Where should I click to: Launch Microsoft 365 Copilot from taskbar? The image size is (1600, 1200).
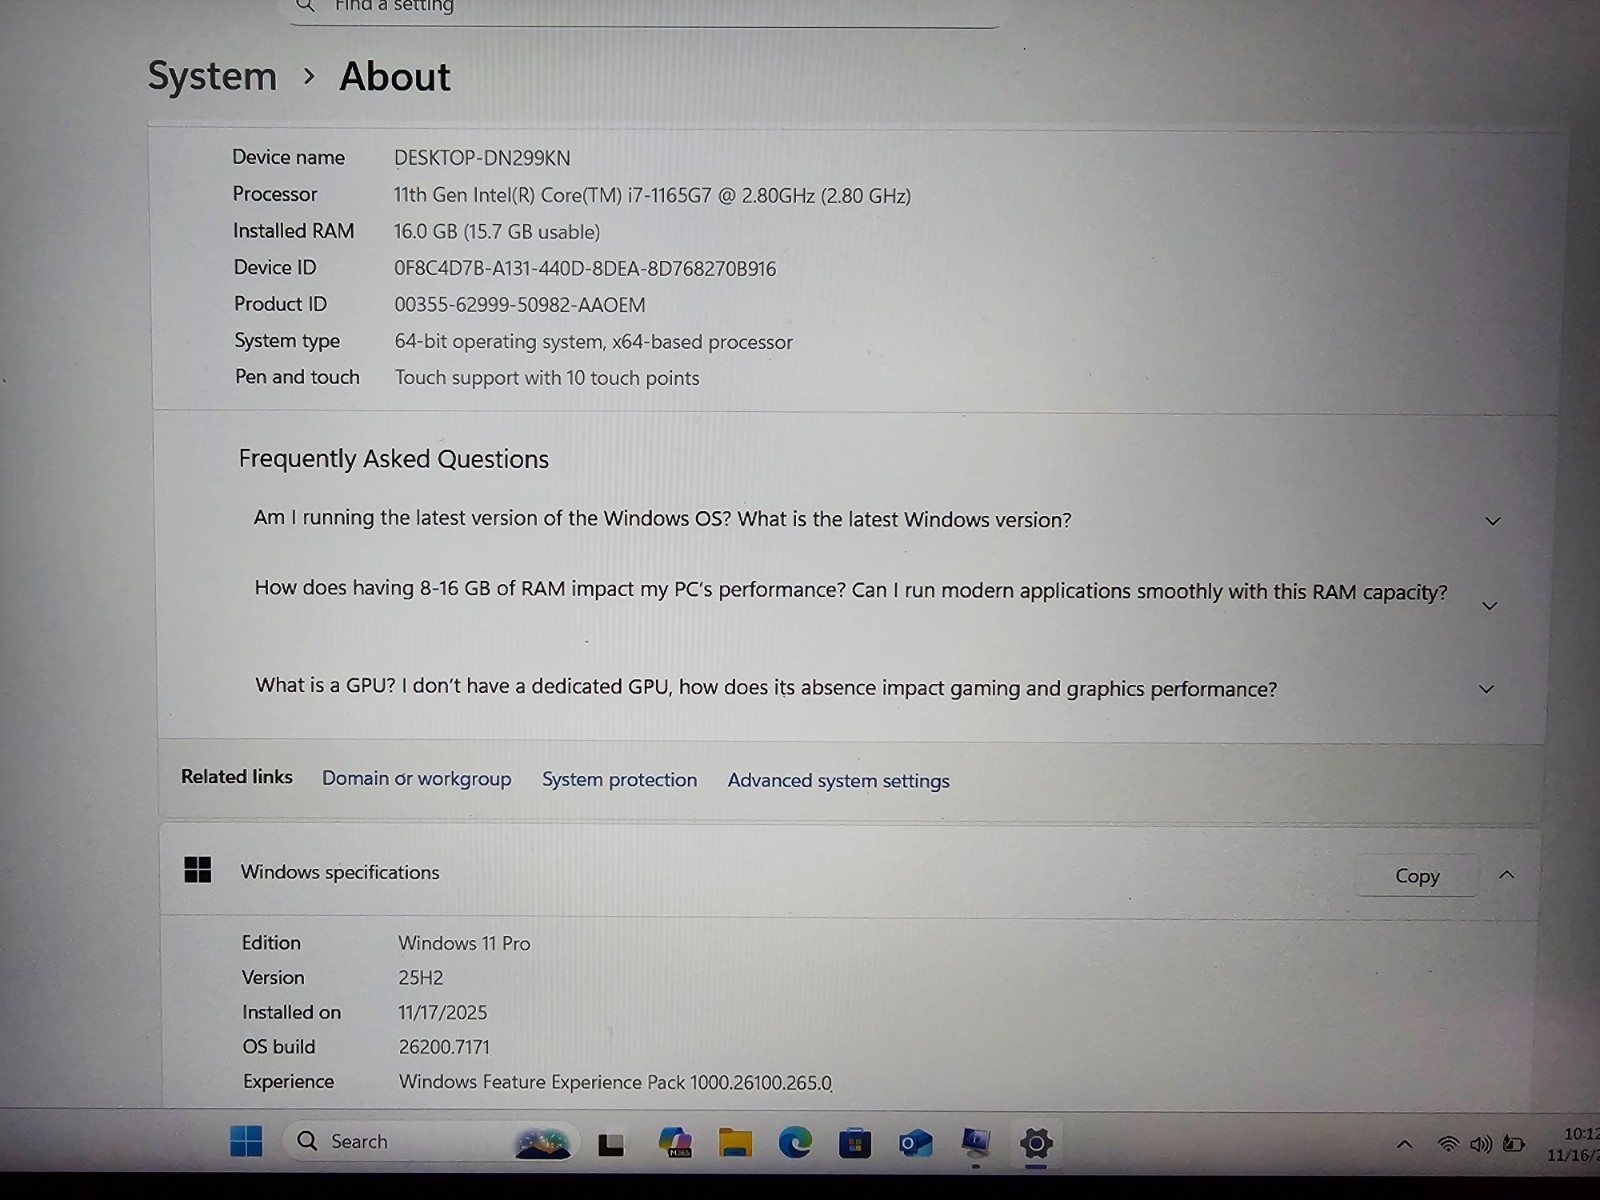(675, 1142)
